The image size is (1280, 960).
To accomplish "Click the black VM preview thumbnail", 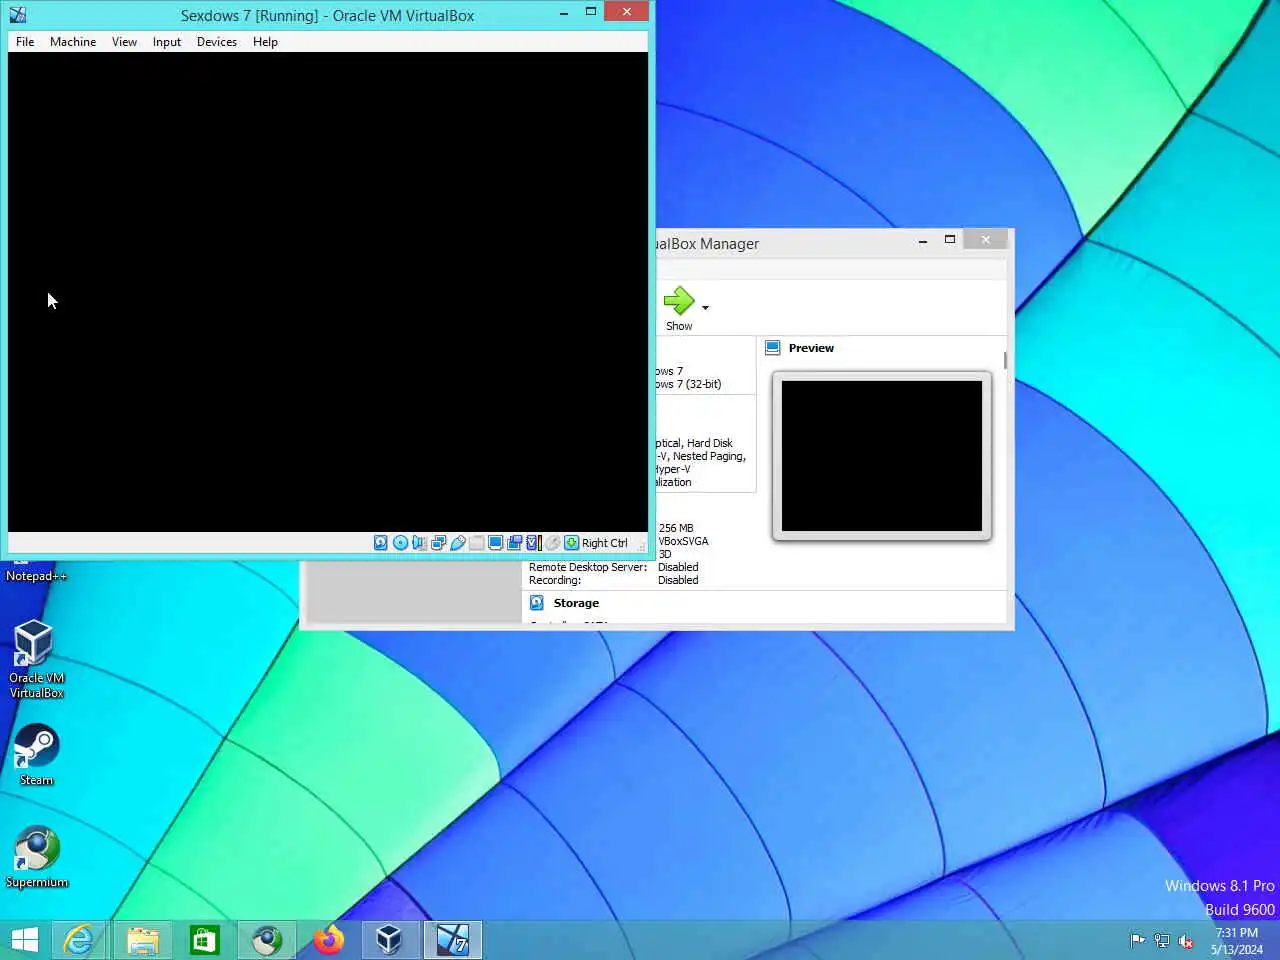I will coord(882,456).
